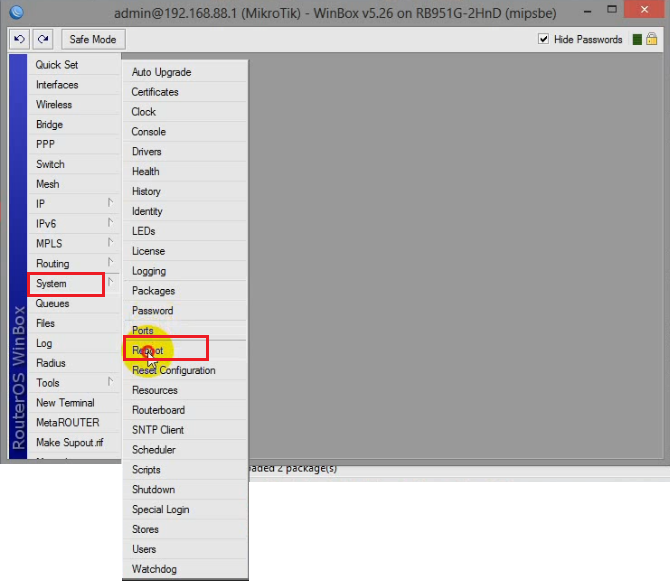Expand the IPv6 submenu arrow

coord(111,223)
